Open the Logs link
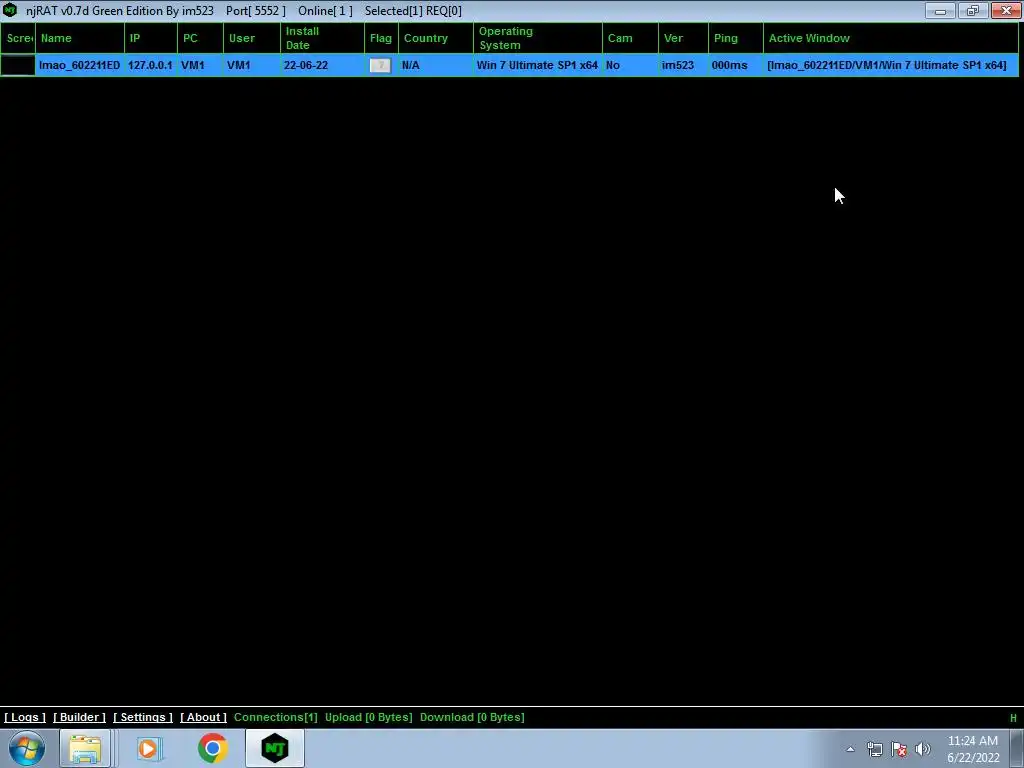Image resolution: width=1024 pixels, height=768 pixels. click(x=25, y=717)
